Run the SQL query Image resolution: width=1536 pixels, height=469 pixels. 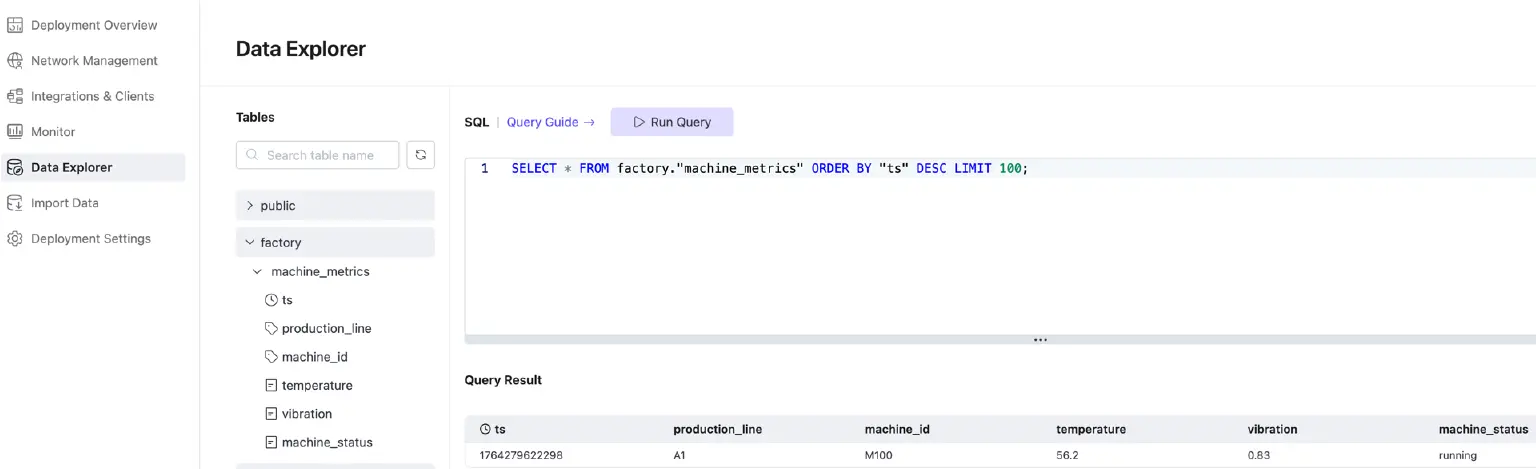pyautogui.click(x=672, y=122)
